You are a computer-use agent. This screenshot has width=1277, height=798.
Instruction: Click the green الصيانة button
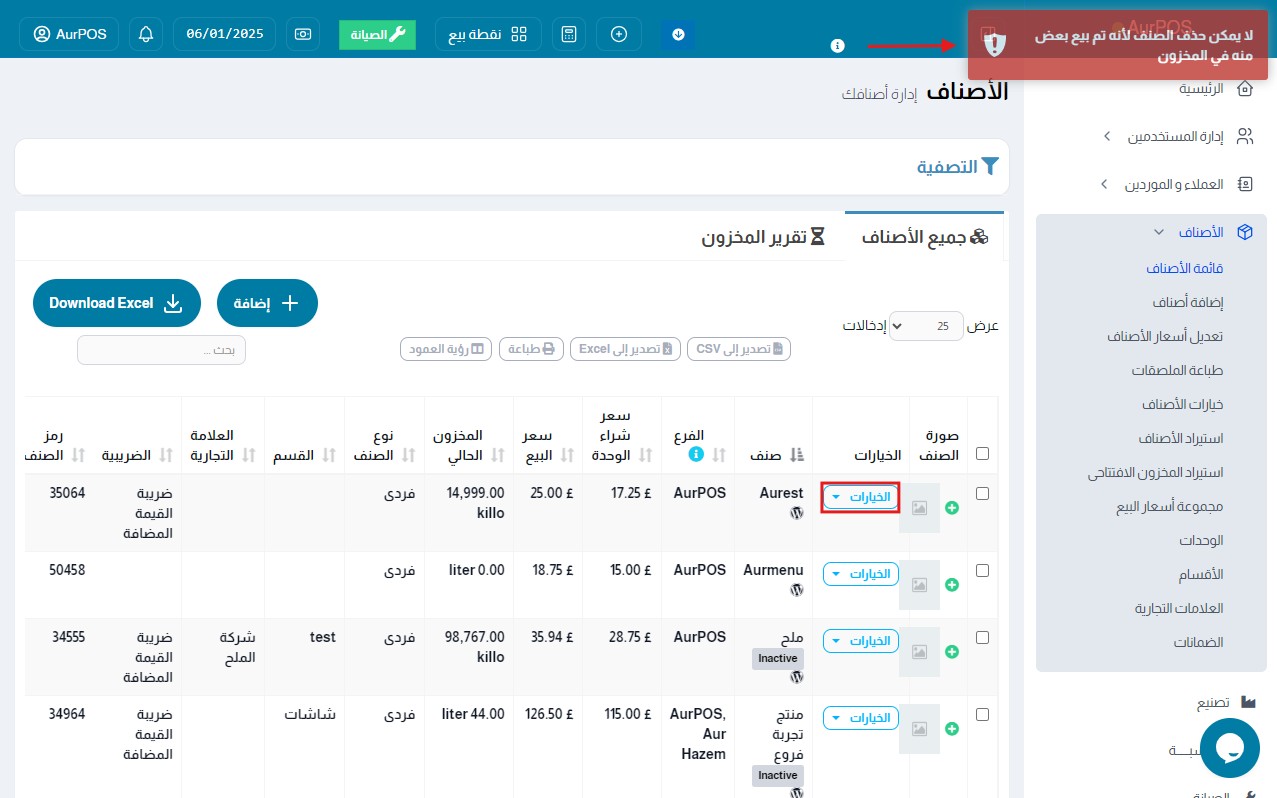[377, 34]
